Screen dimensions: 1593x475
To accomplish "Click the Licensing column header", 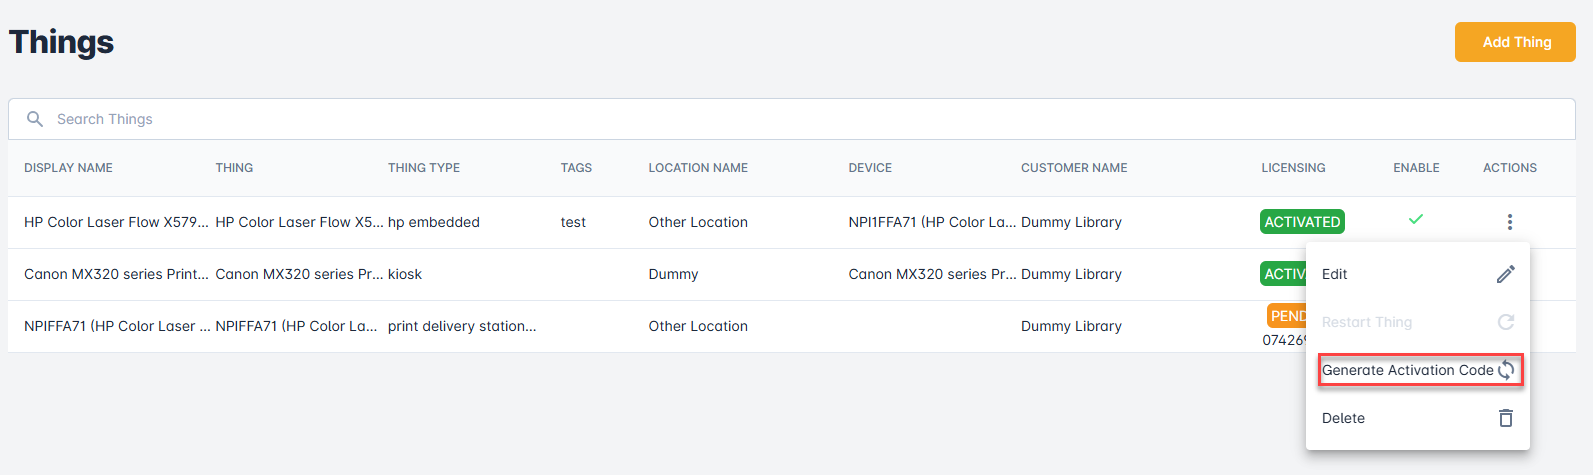I will (x=1293, y=168).
